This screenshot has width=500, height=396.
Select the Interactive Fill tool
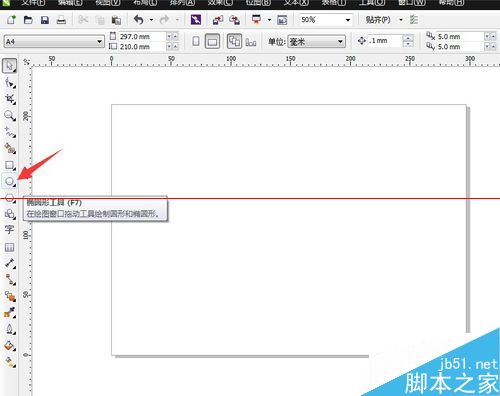(x=10, y=362)
